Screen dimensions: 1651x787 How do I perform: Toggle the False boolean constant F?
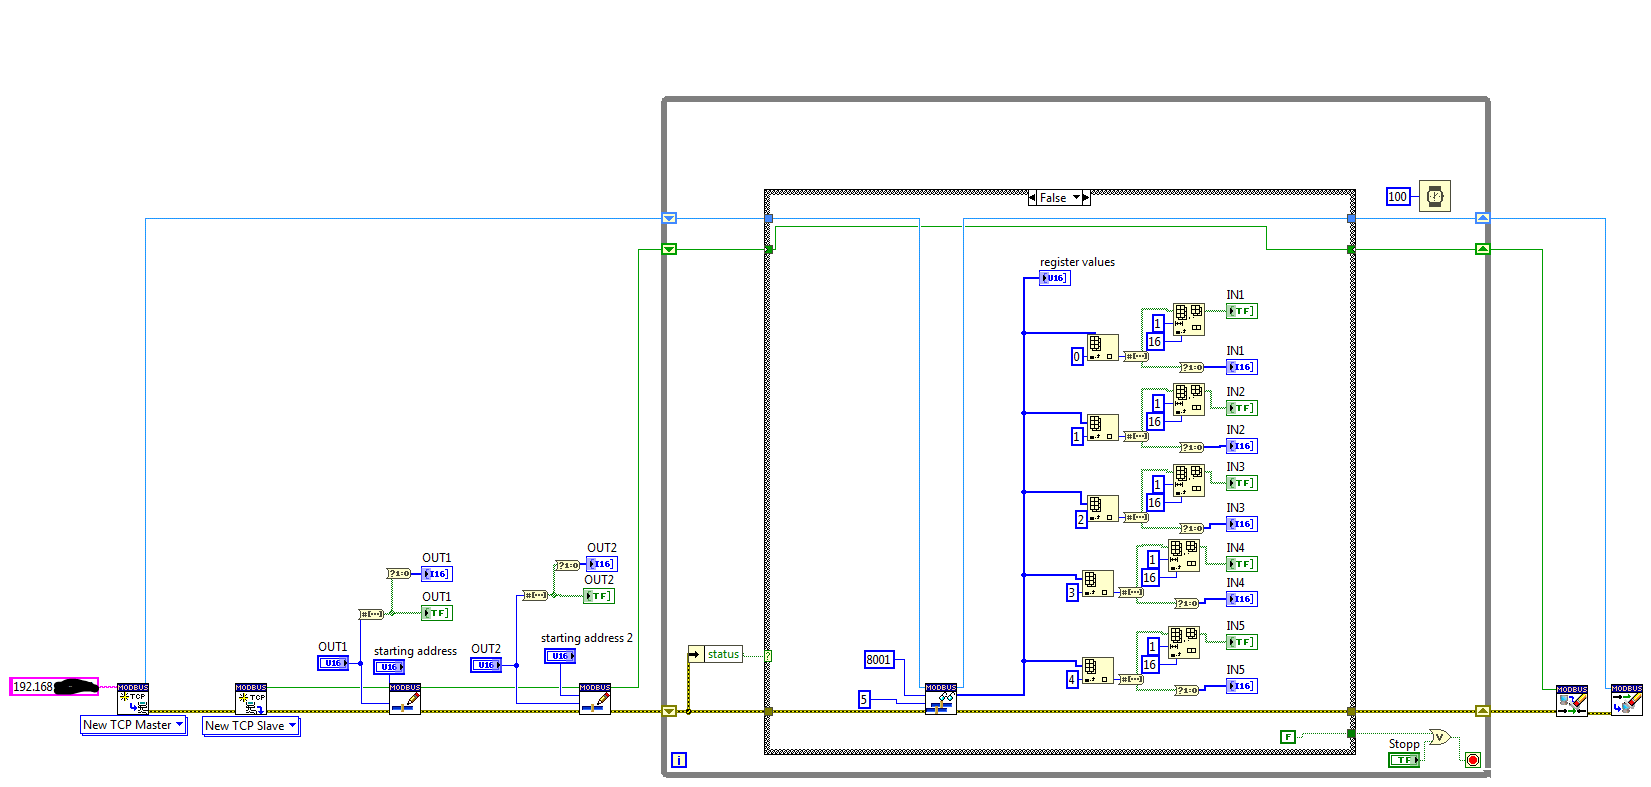click(1288, 737)
